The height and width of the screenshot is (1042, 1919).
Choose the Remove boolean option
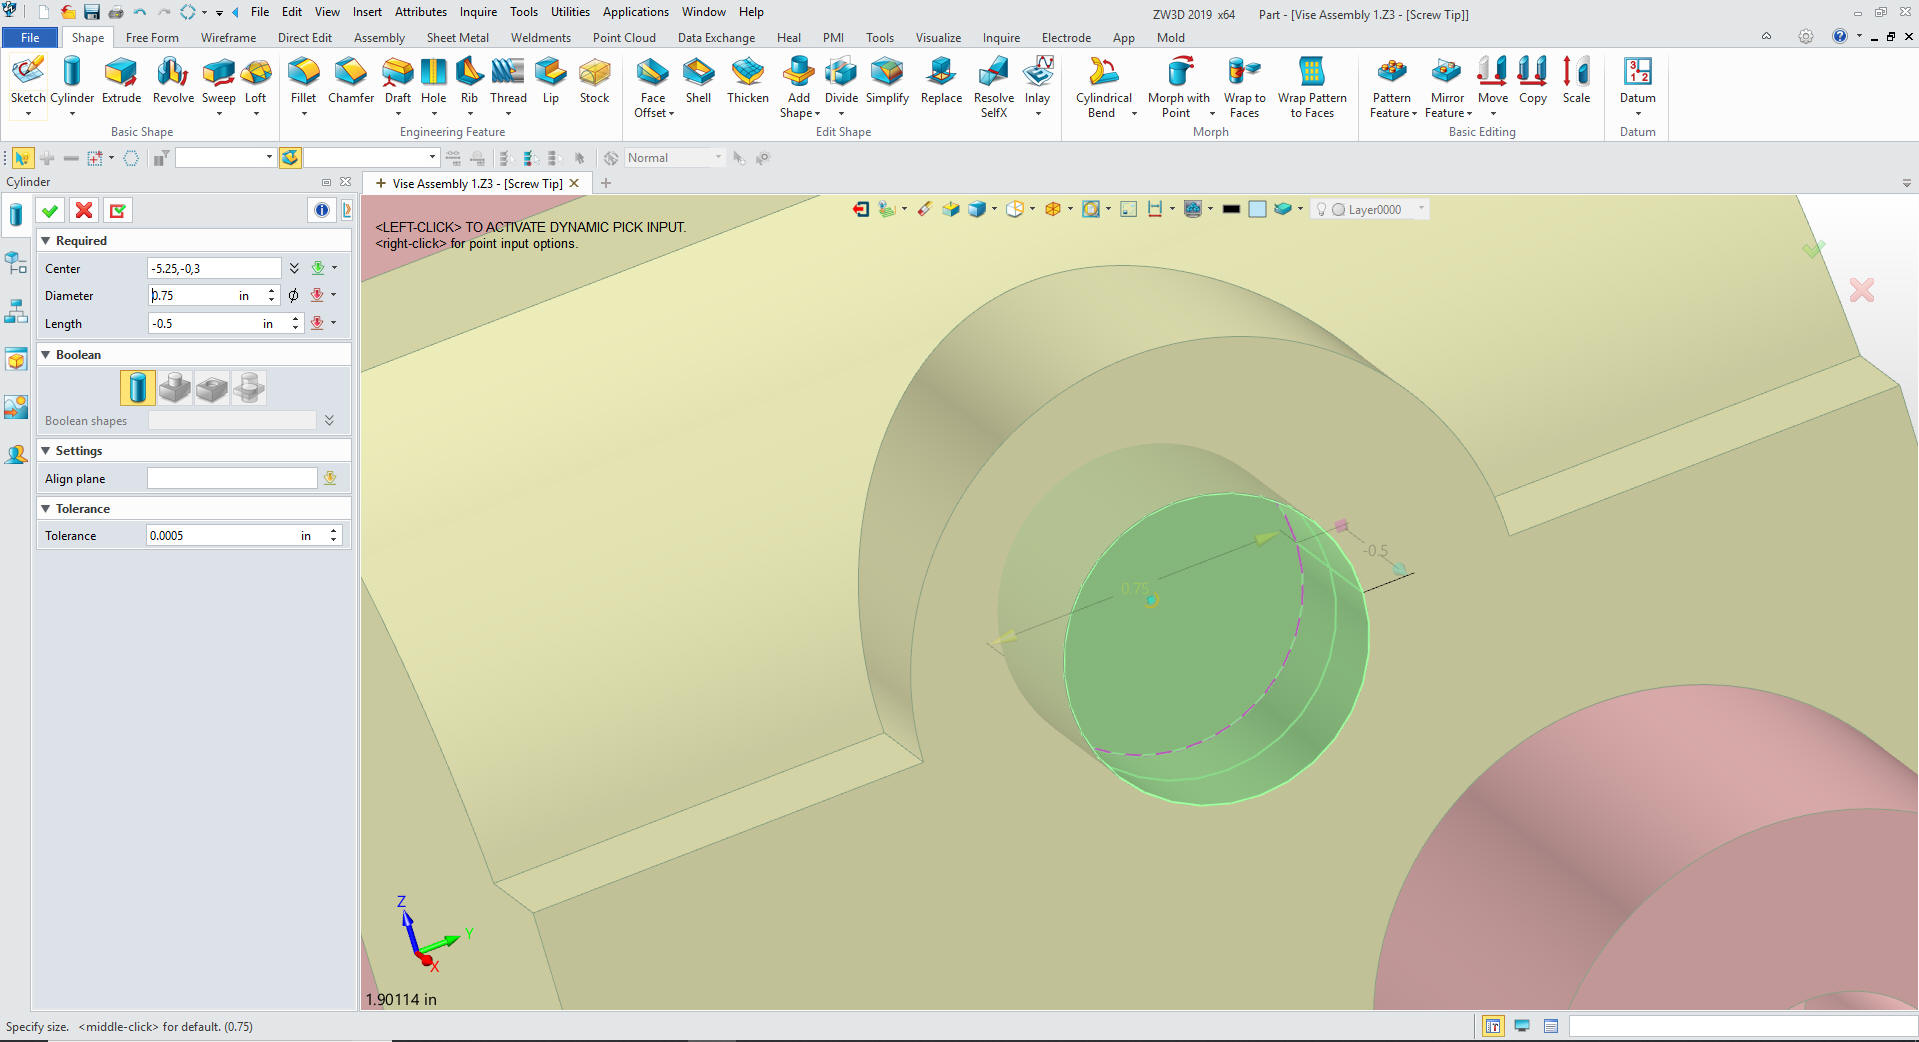coord(212,388)
